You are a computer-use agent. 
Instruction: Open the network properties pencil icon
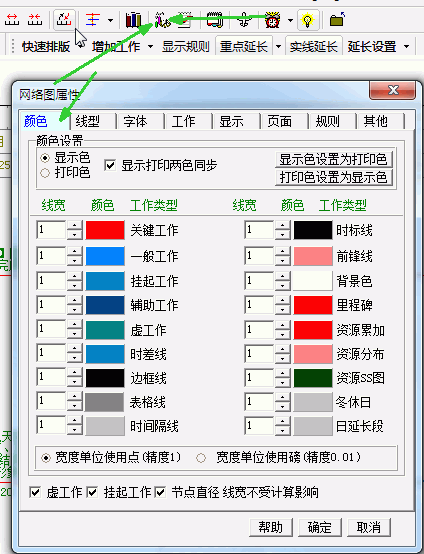click(162, 20)
